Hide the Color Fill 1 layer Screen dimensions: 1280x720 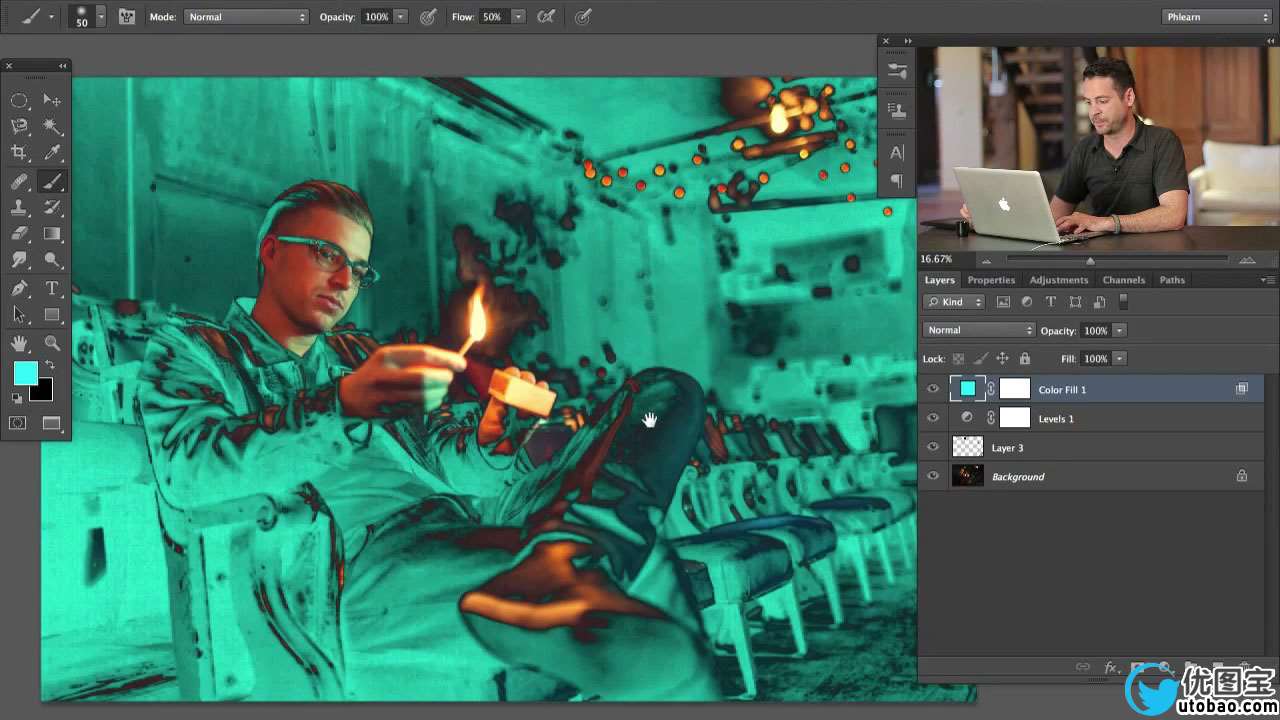click(x=933, y=390)
